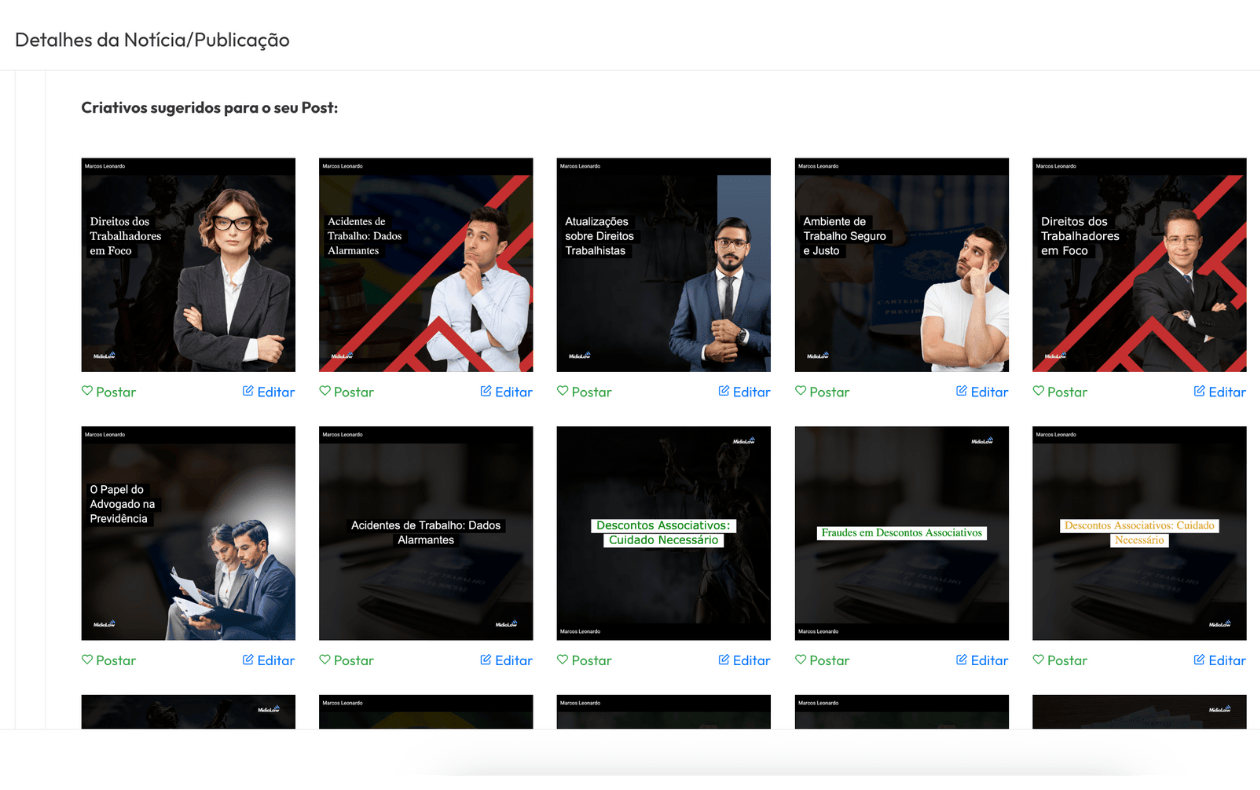The width and height of the screenshot is (1260, 790).
Task: Open the text-only Acidentes de Trabalho: Dados Alarmantes creative
Action: [x=426, y=533]
